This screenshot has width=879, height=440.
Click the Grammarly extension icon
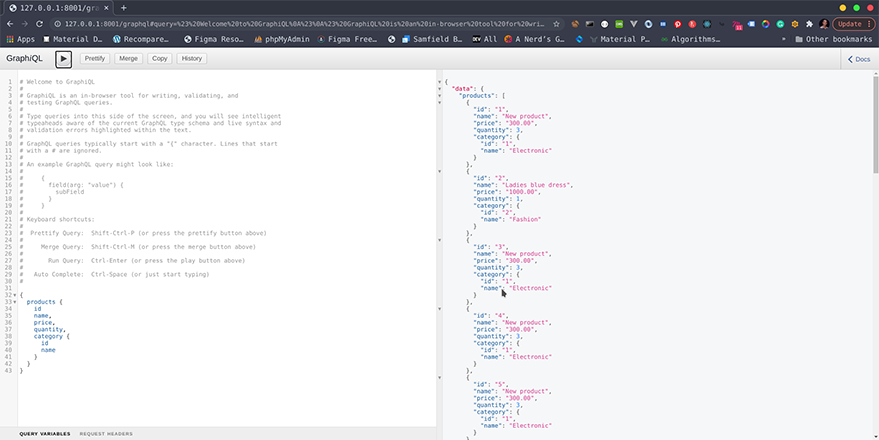click(x=780, y=24)
